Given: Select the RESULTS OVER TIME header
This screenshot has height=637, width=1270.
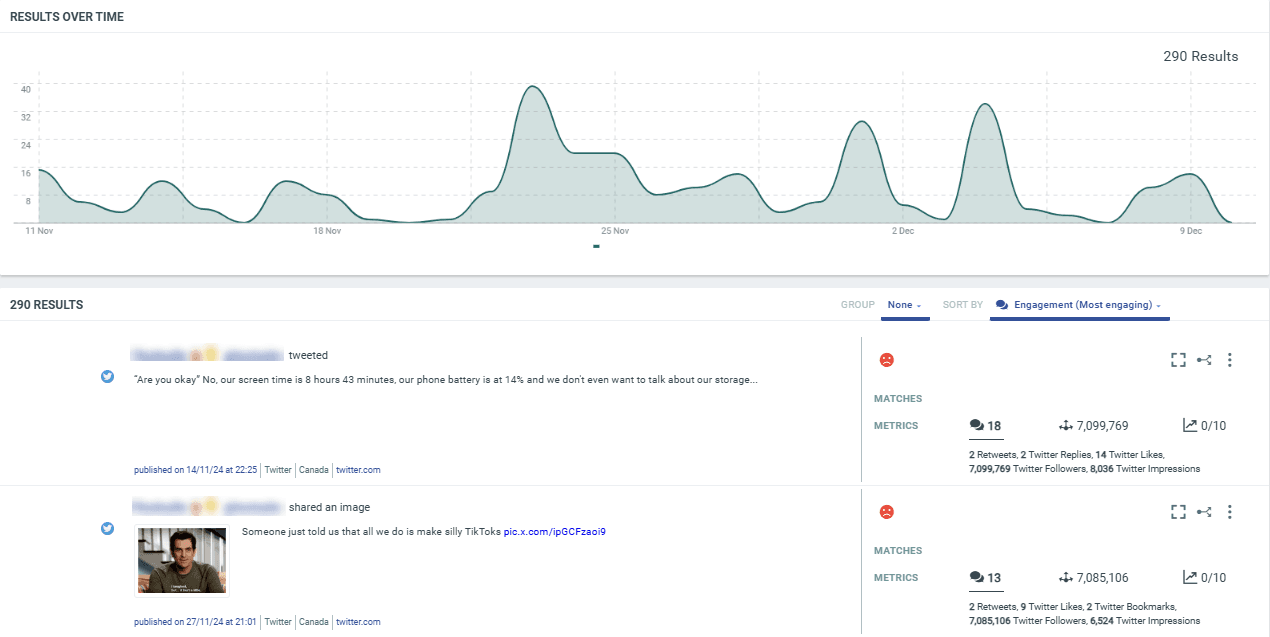Looking at the screenshot, I should [66, 16].
